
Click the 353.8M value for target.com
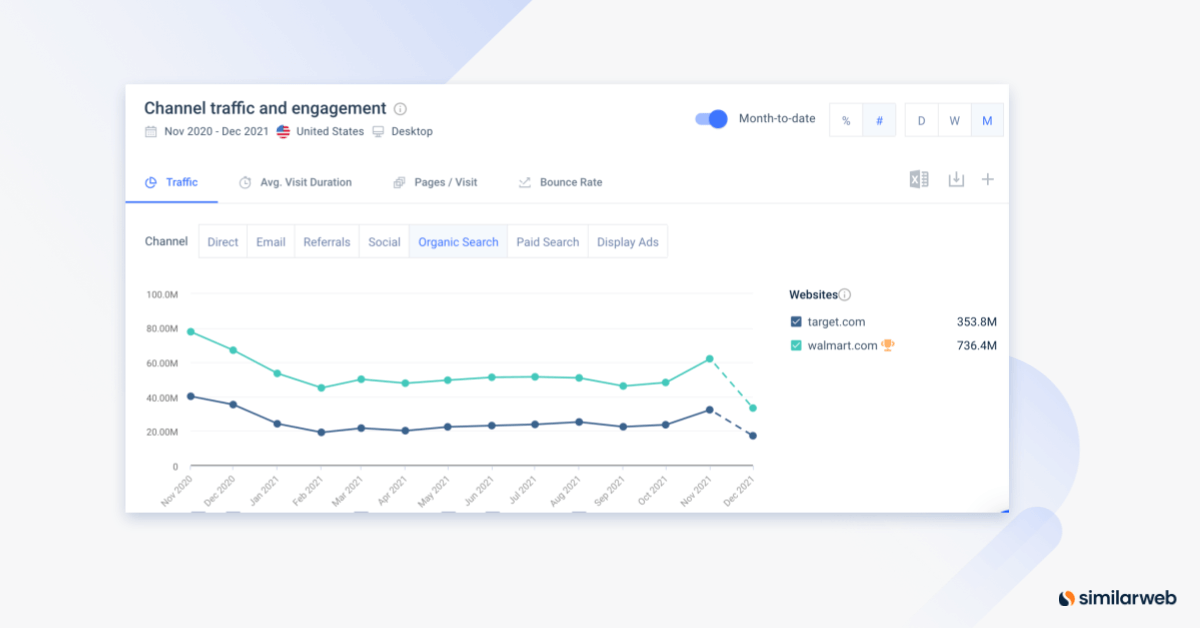976,322
